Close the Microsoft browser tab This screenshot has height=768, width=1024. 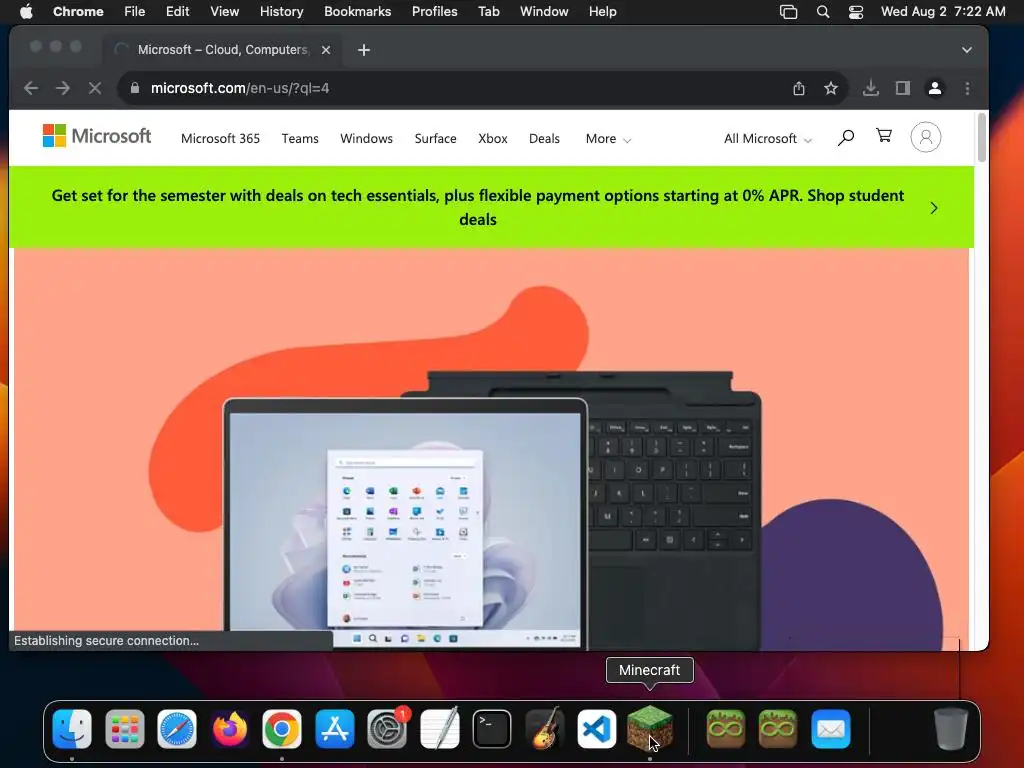coord(326,50)
